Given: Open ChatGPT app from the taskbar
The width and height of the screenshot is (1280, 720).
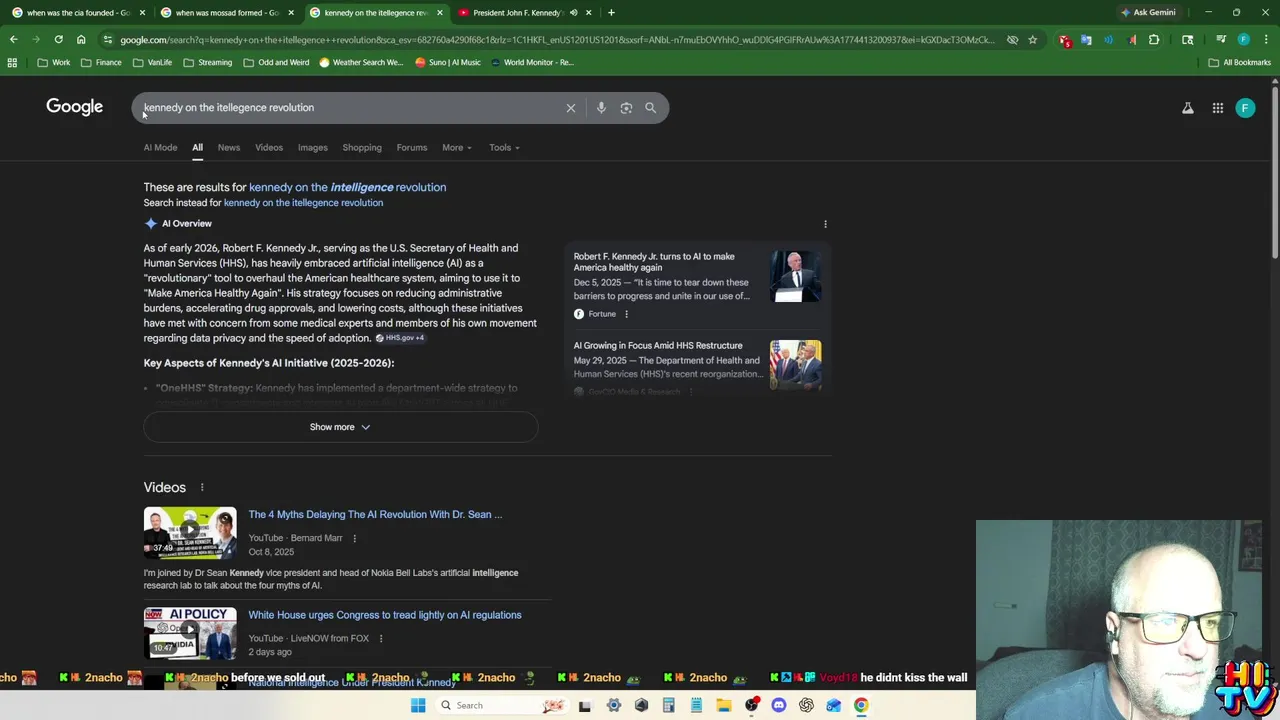Looking at the screenshot, I should point(806,706).
